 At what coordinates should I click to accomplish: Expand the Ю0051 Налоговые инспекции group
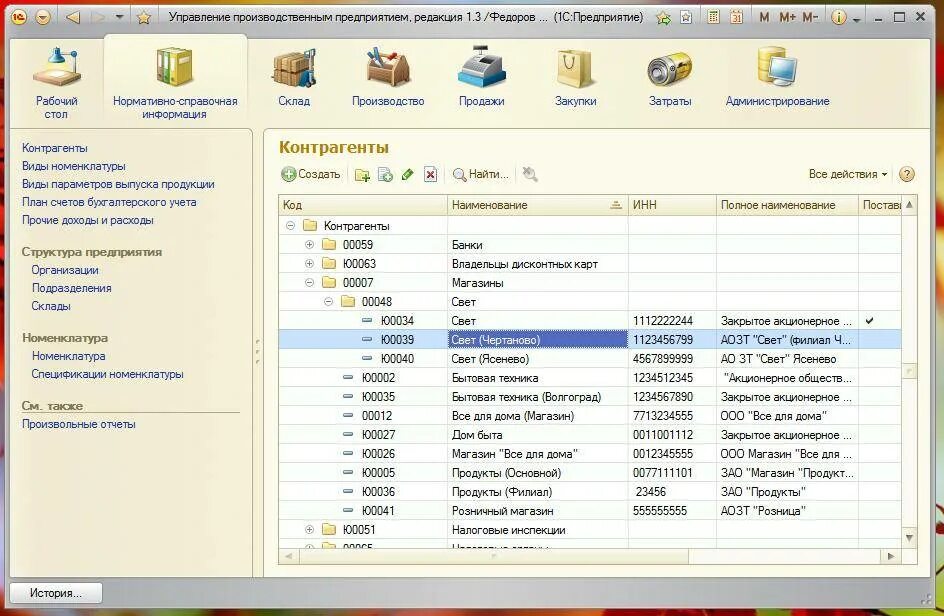[309, 530]
